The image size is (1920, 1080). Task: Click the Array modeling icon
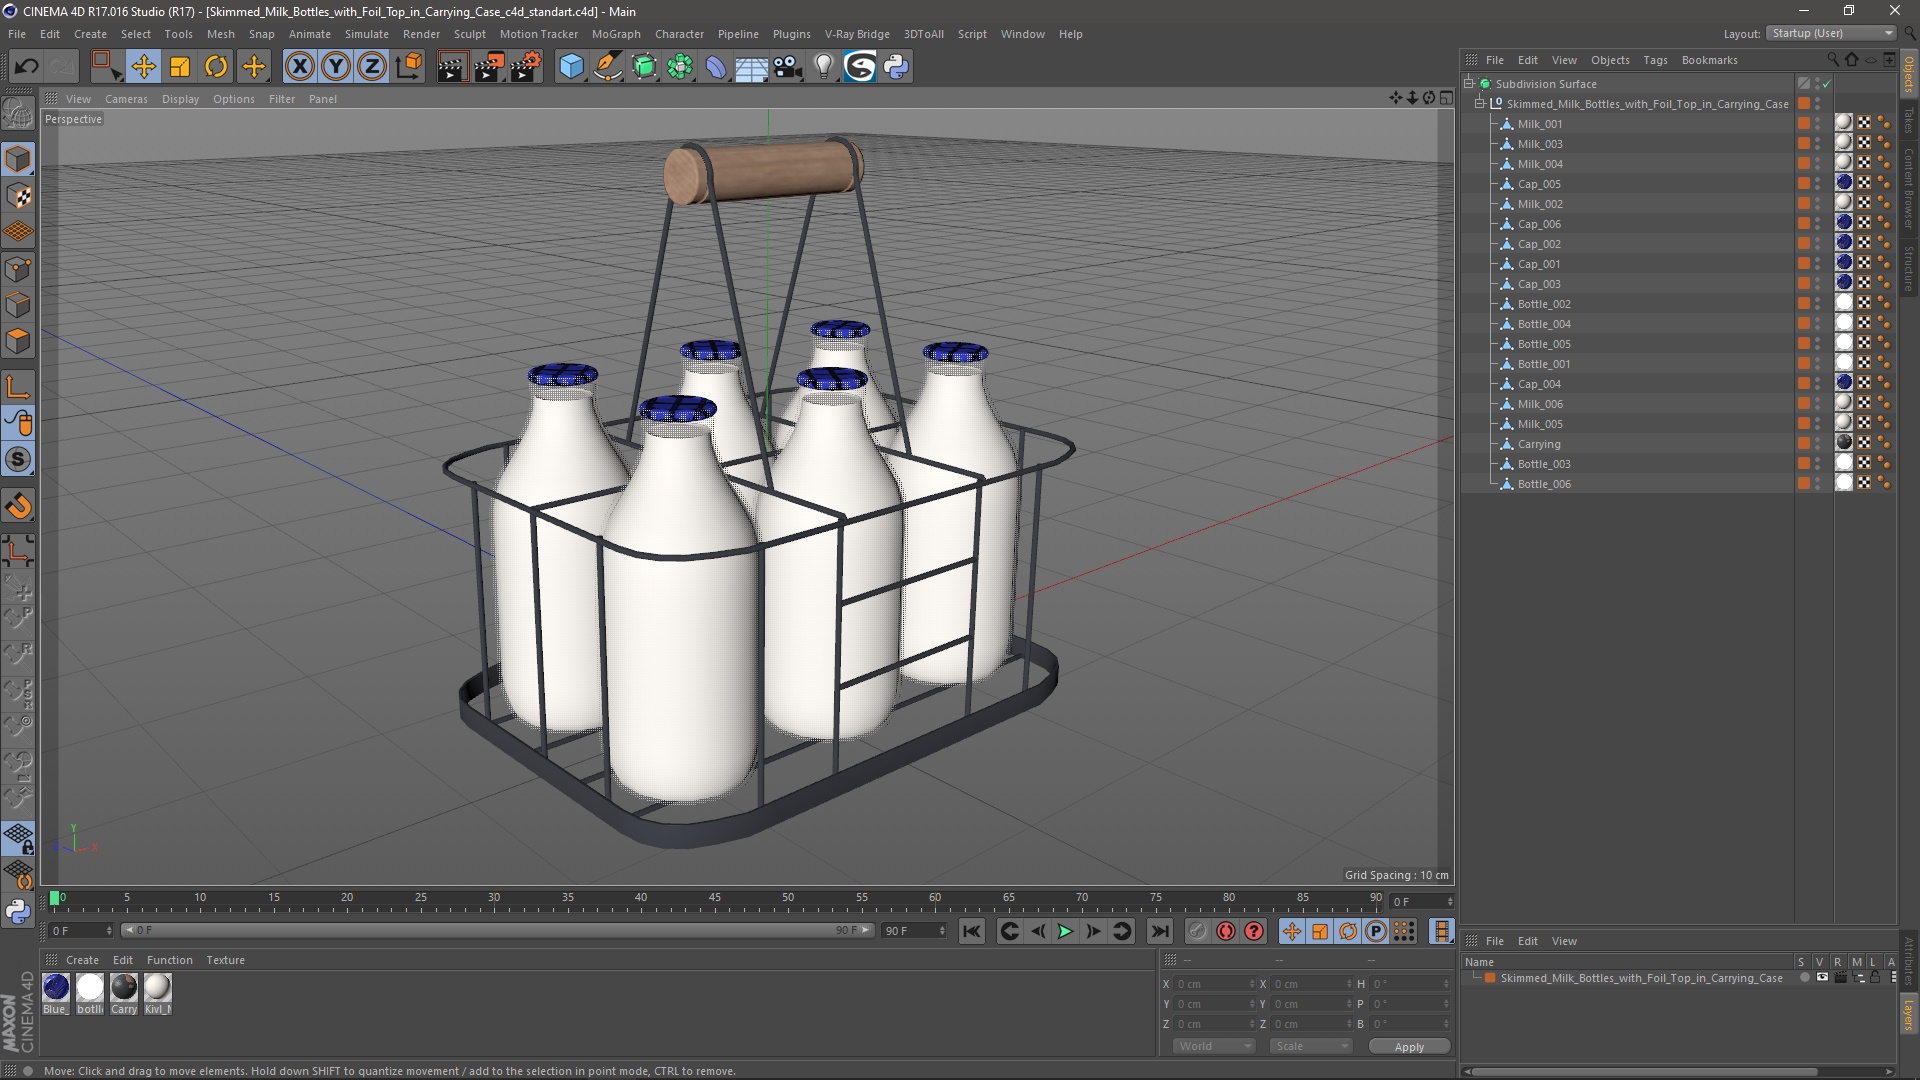(x=680, y=67)
